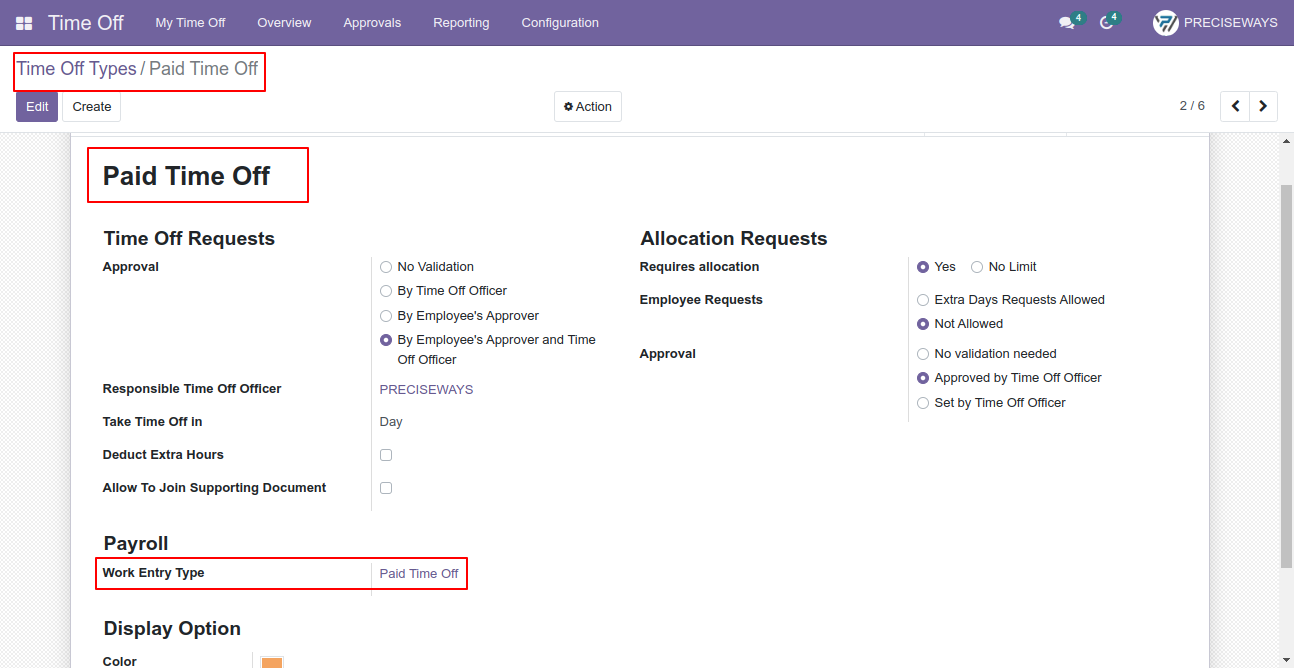Select the No Validation approval radio

coord(386,267)
